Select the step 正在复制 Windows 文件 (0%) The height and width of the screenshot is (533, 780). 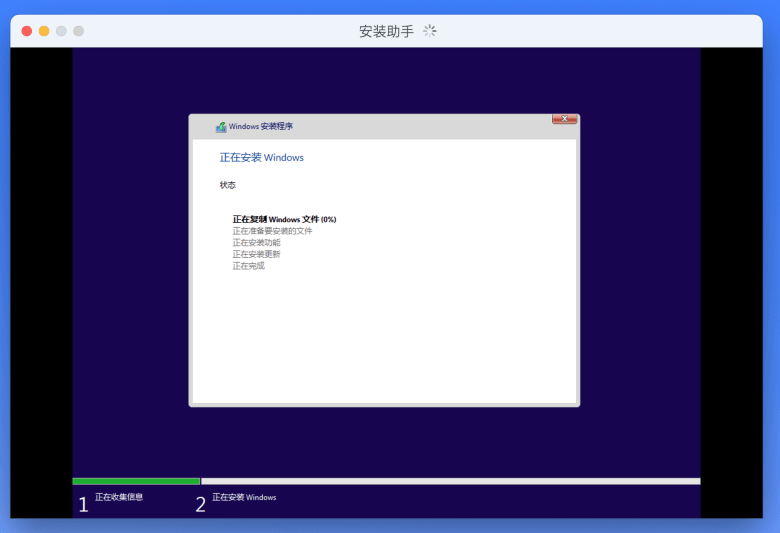[x=285, y=219]
